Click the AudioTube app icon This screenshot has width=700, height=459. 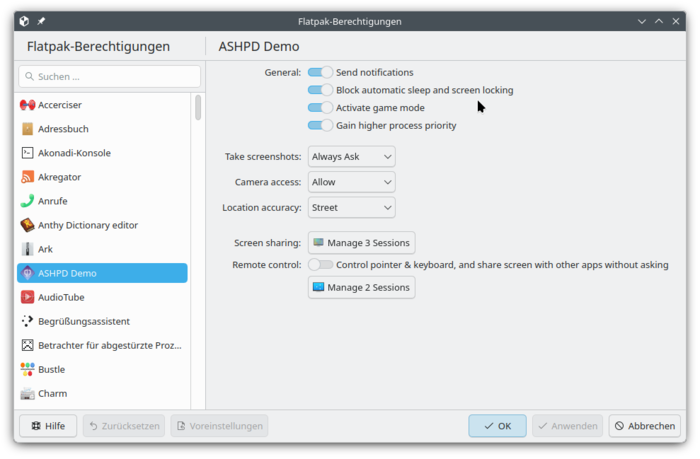(28, 297)
